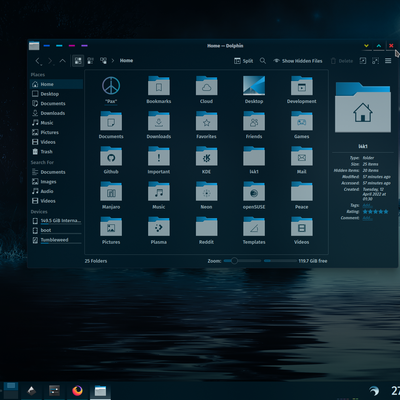400x400 pixels.
Task: Search for Images in sidebar
Action: 56,182
